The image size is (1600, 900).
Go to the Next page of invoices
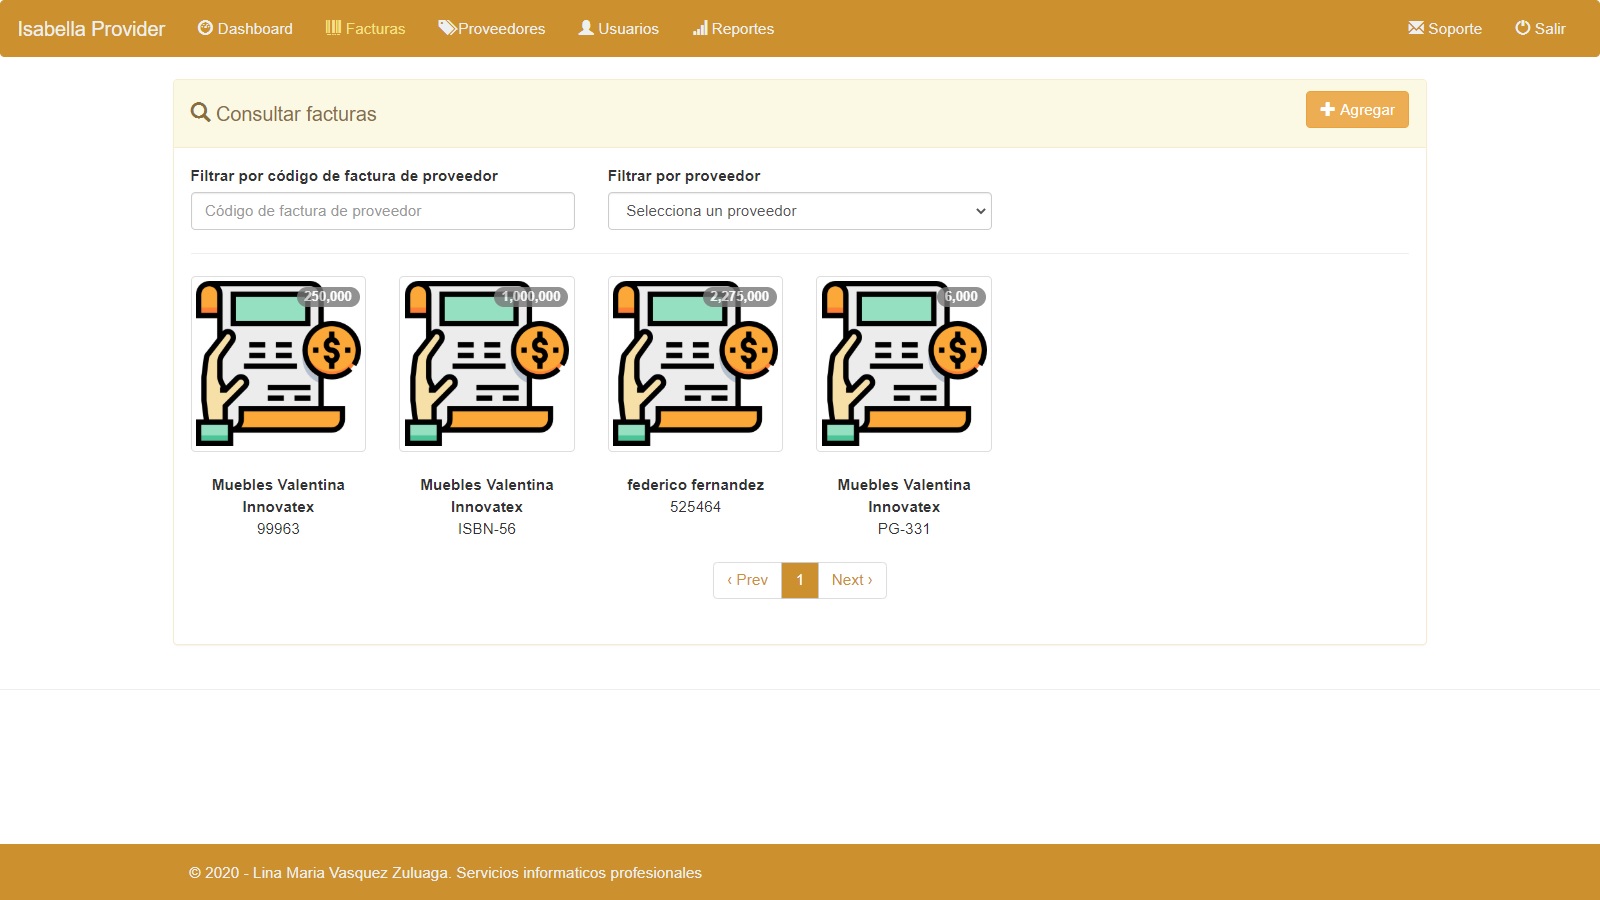pyautogui.click(x=851, y=580)
